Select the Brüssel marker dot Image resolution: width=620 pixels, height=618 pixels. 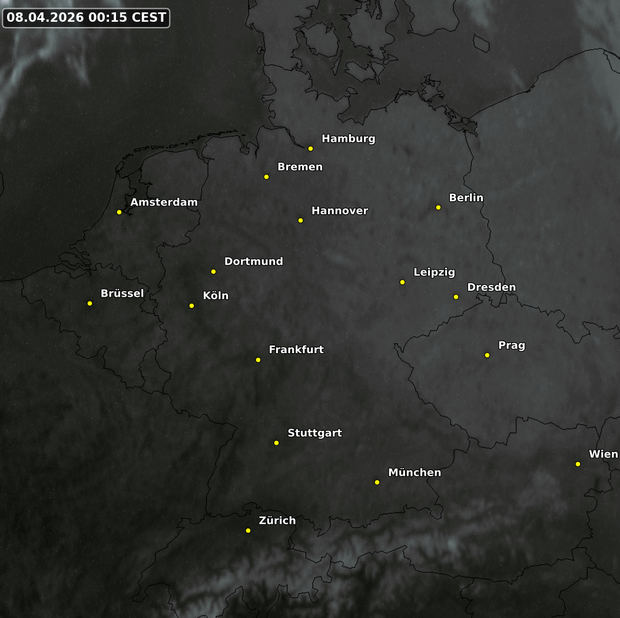click(90, 304)
